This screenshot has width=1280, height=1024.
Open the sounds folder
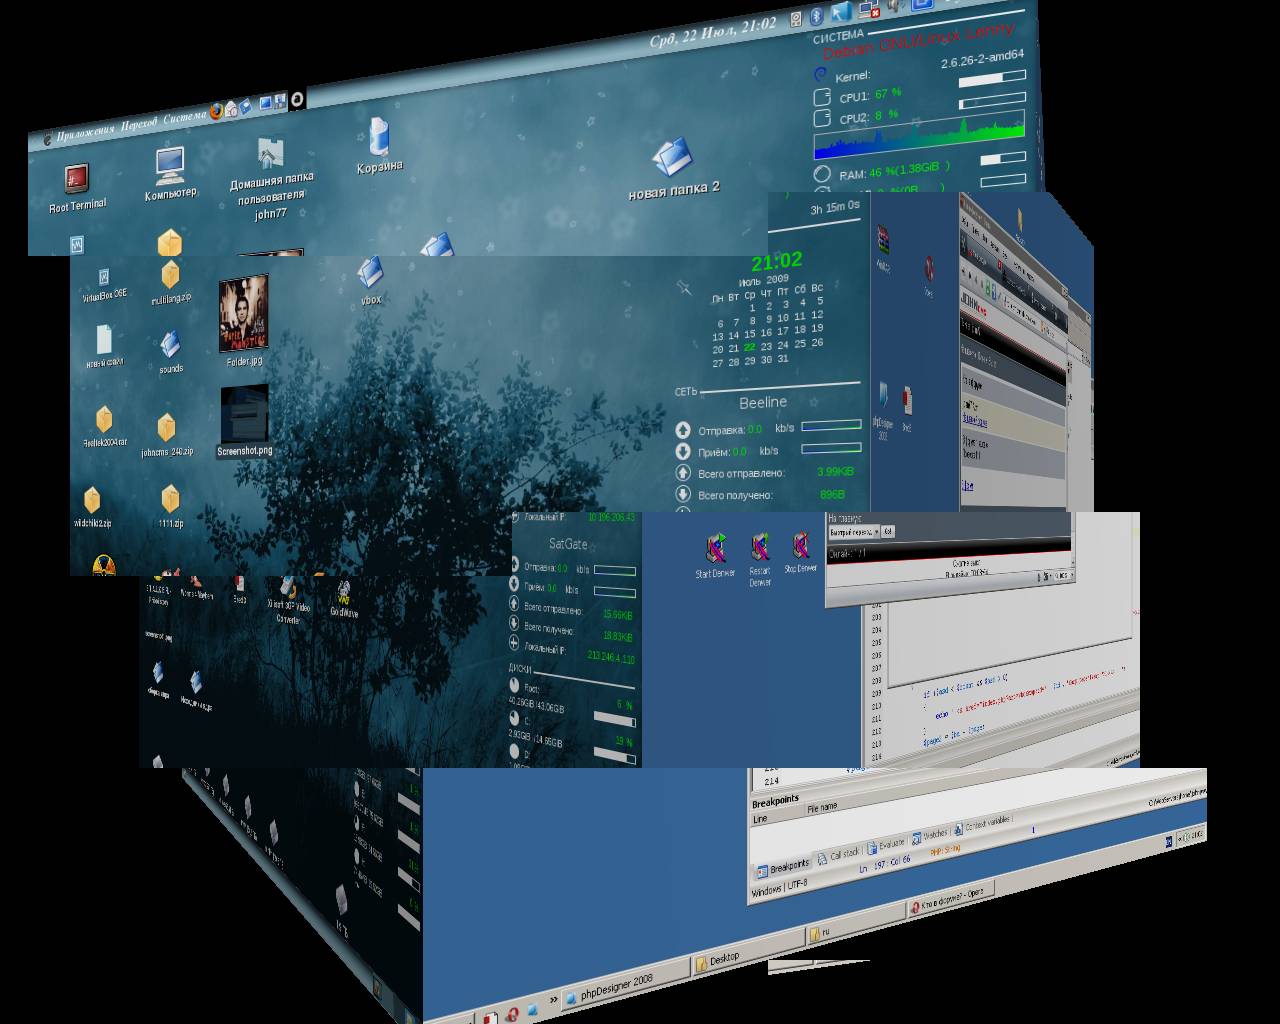click(x=171, y=352)
